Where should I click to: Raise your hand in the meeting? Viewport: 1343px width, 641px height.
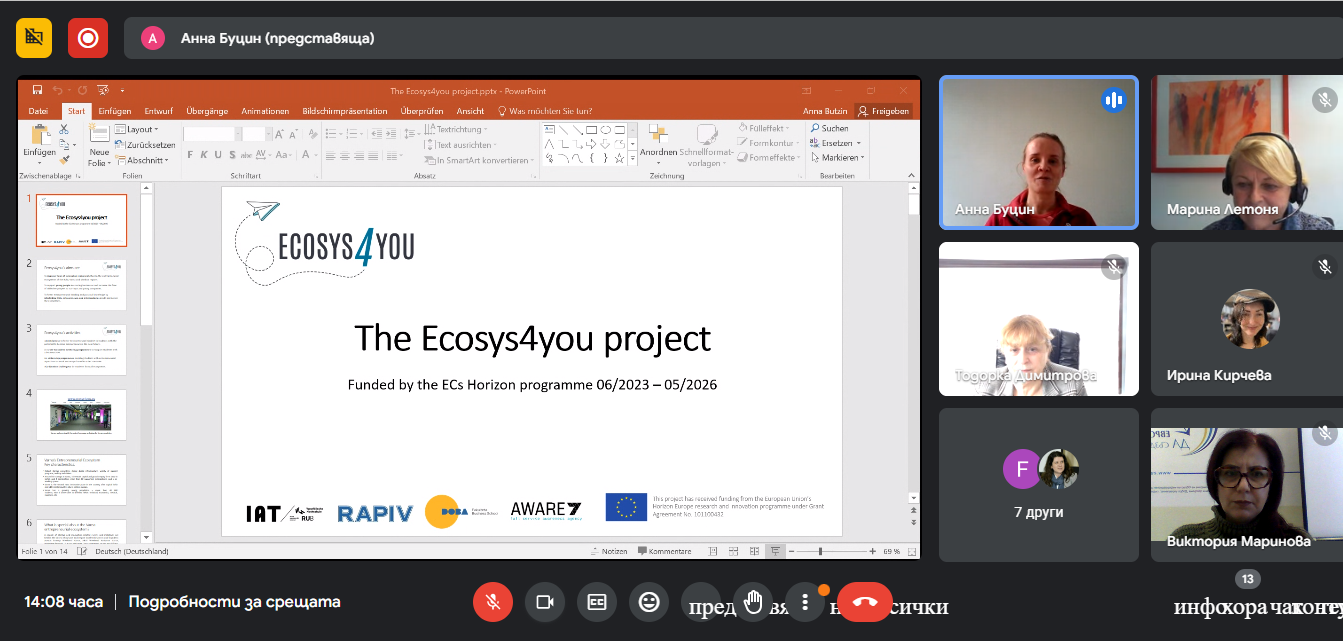(x=753, y=602)
